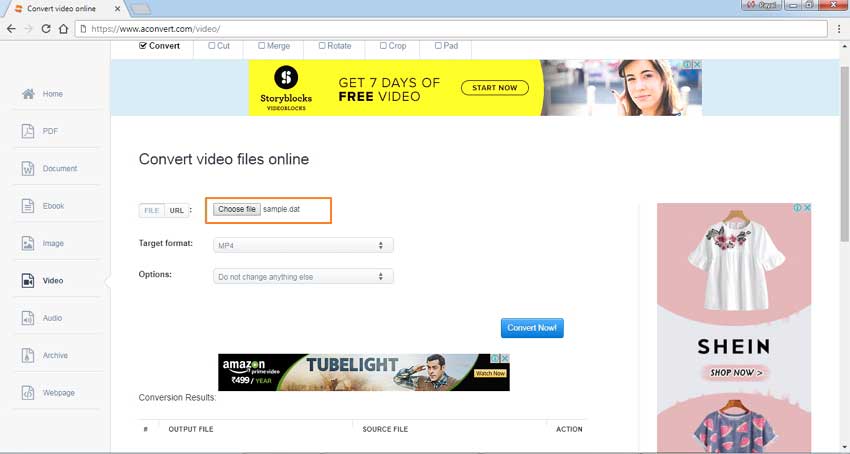Open the Audio converter icon

pyautogui.click(x=28, y=318)
